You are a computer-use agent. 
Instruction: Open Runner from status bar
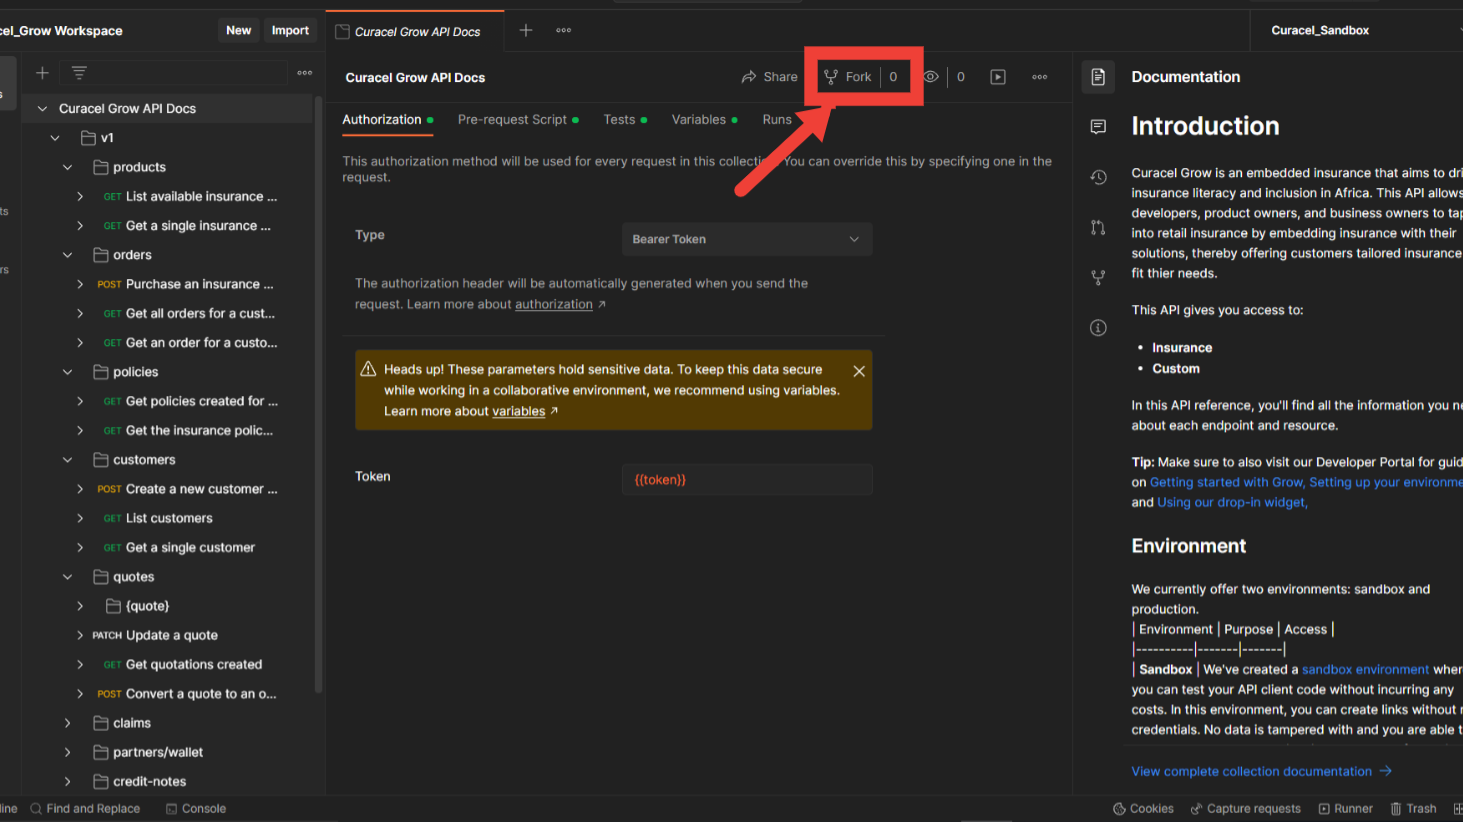tap(1345, 809)
